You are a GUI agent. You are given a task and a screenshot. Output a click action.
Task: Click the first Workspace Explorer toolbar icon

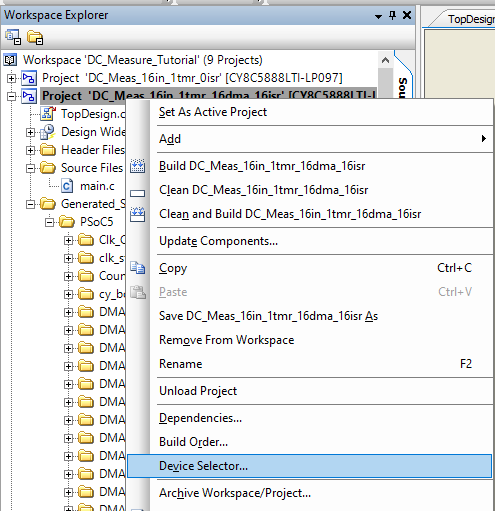(13, 37)
